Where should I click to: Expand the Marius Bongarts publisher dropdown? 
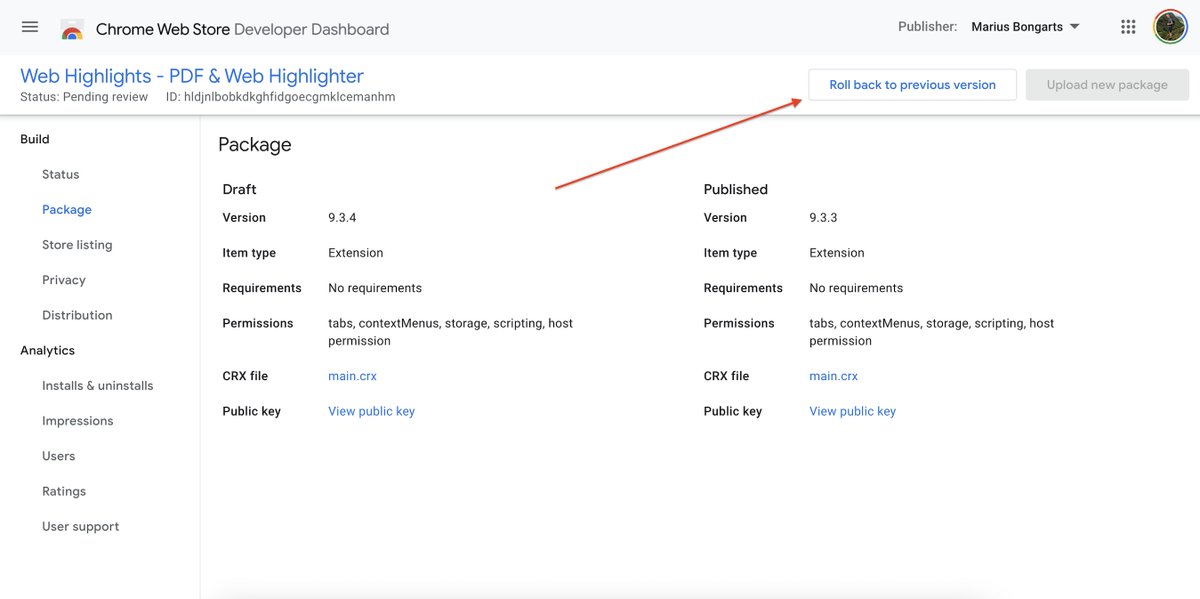(1025, 27)
